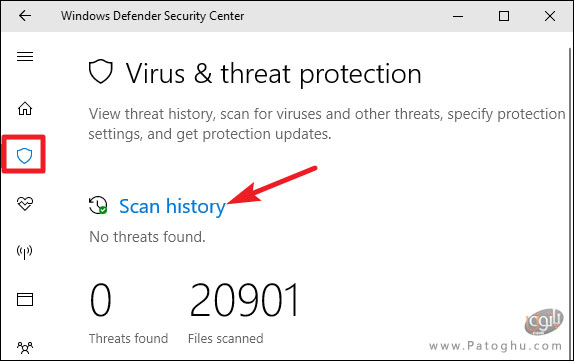
Task: Minimize the Windows Defender Security Center window
Action: pos(458,16)
